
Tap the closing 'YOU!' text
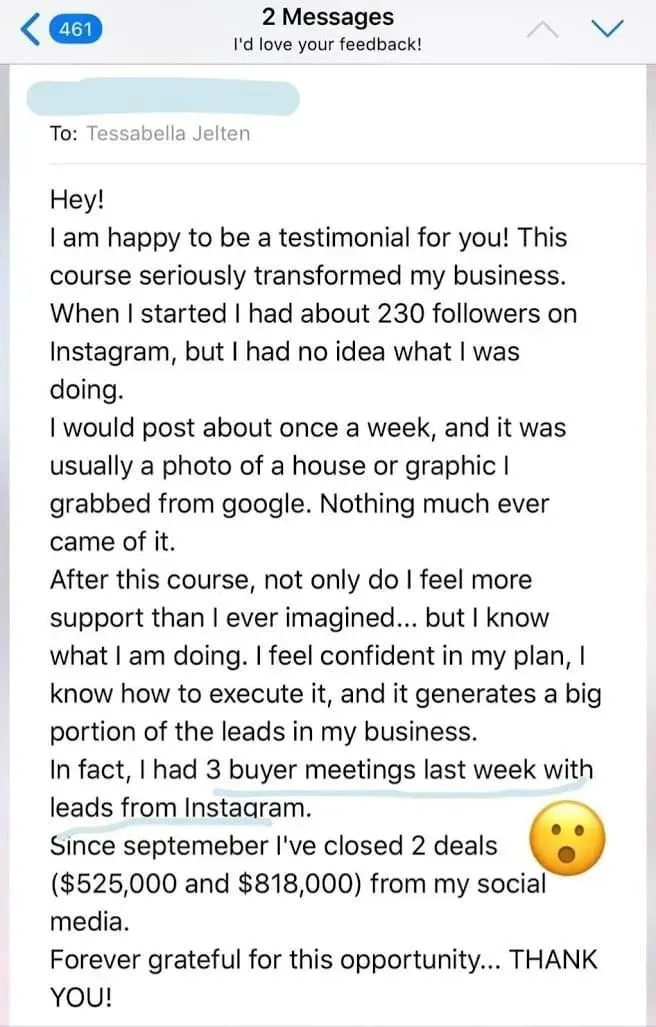[81, 998]
